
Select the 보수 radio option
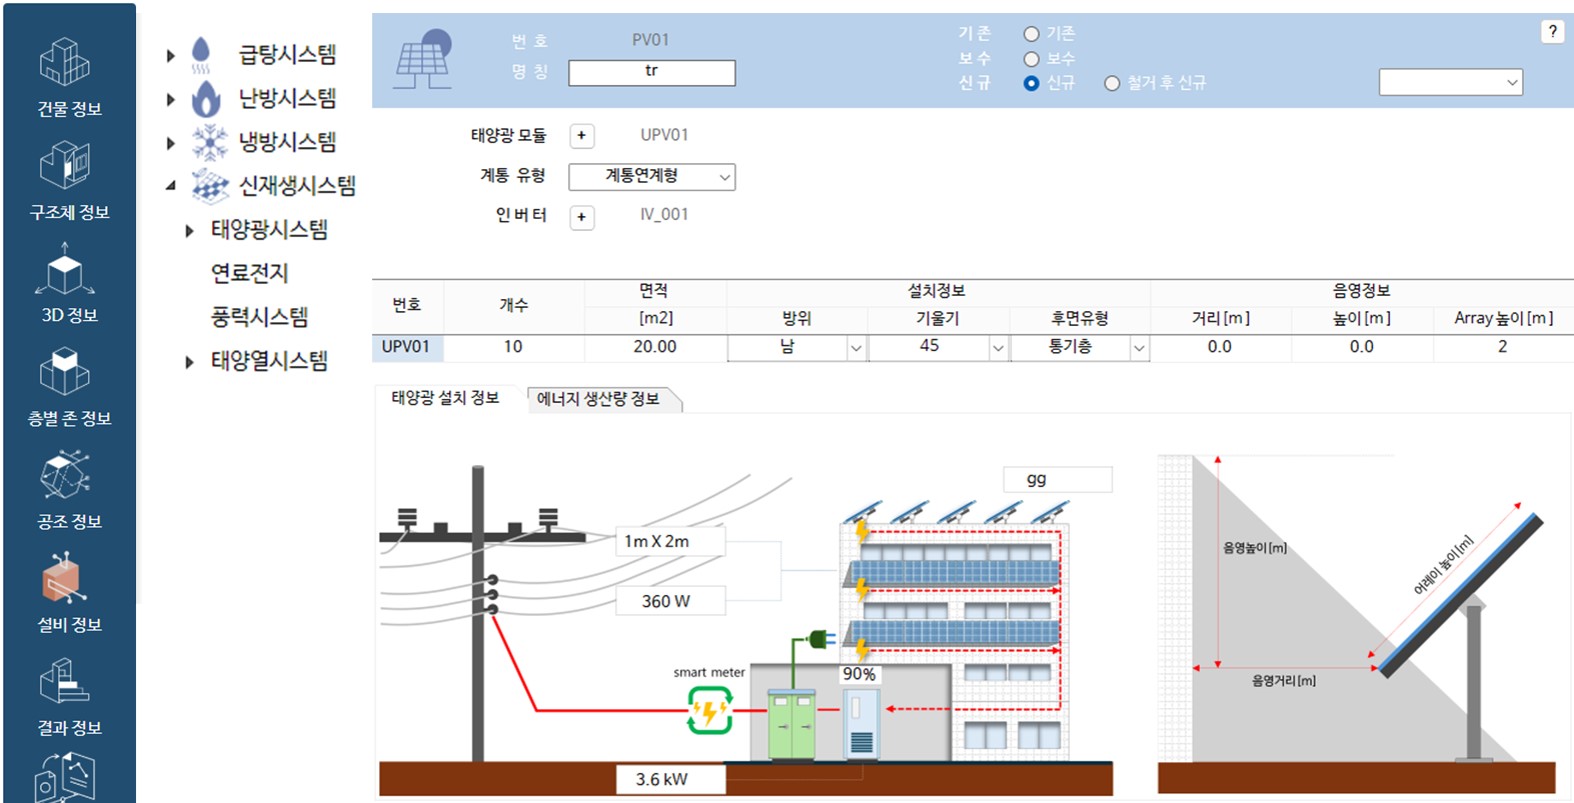pyautogui.click(x=1031, y=59)
